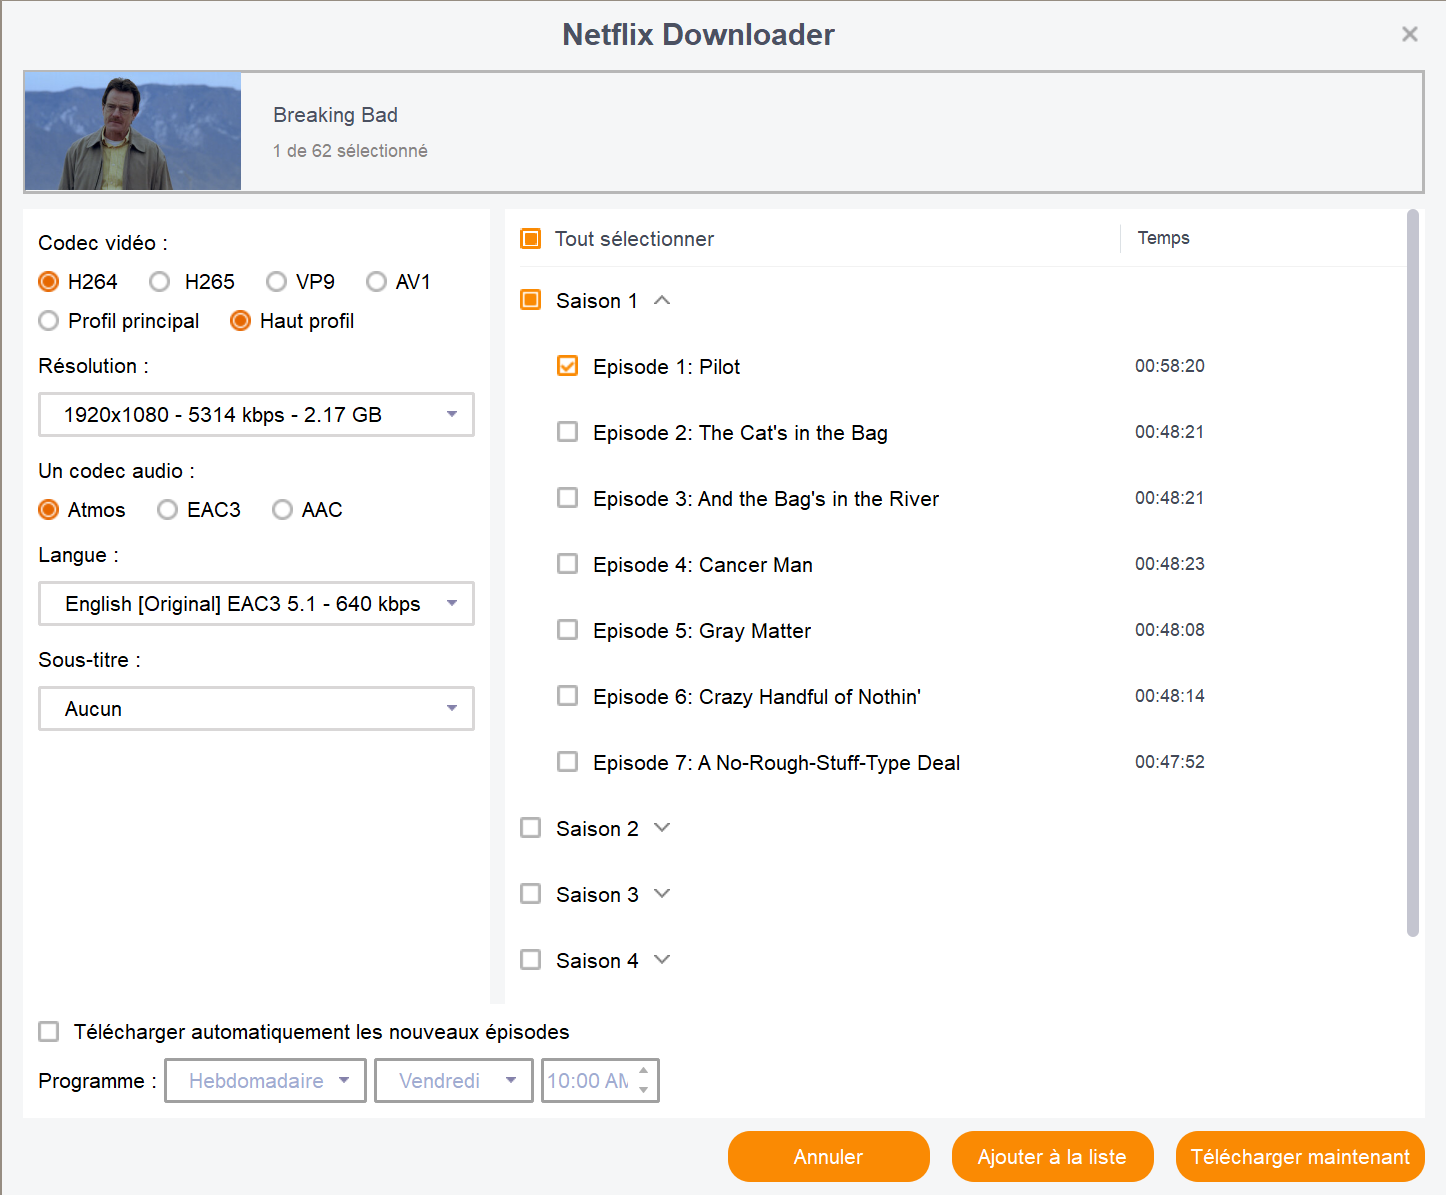
Task: Toggle the Saison 2 checkbox
Action: 531,828
